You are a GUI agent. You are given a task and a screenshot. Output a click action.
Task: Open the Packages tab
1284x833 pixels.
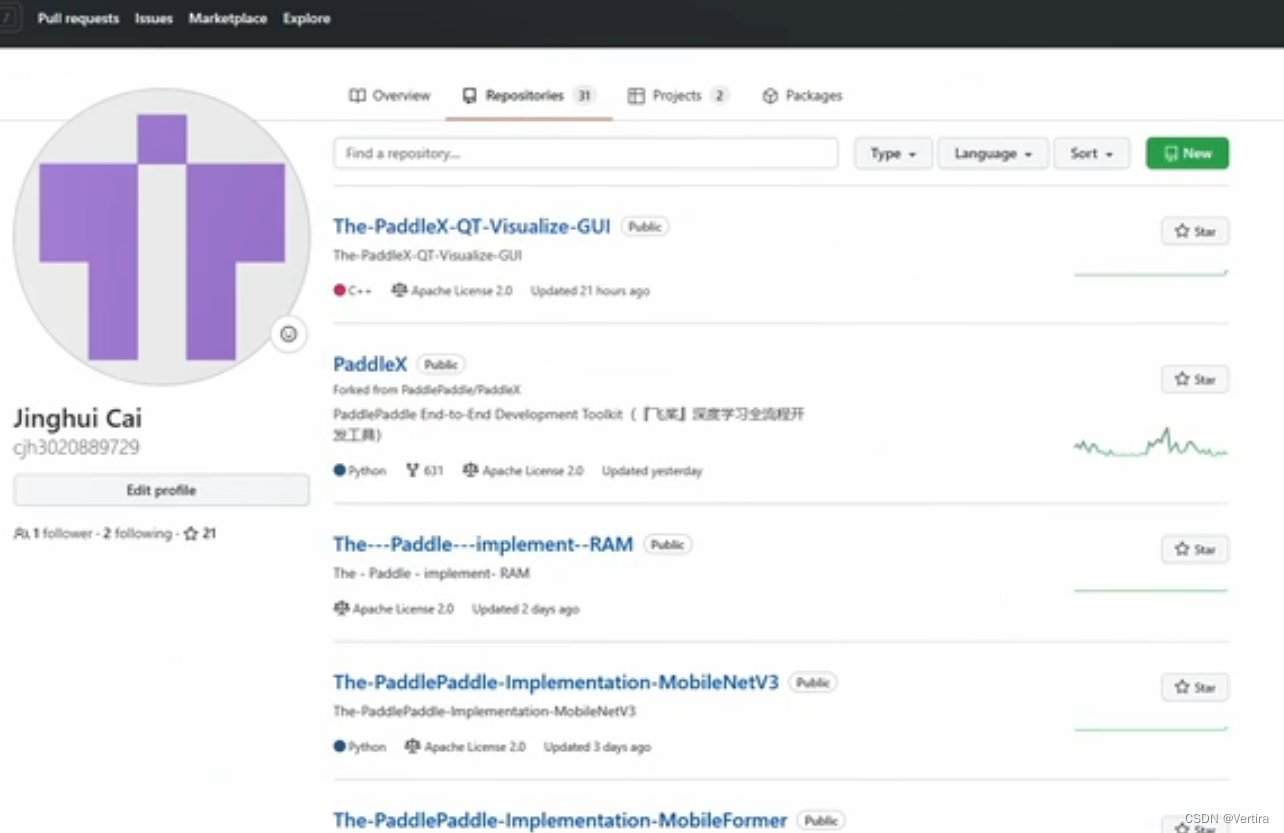tap(802, 96)
